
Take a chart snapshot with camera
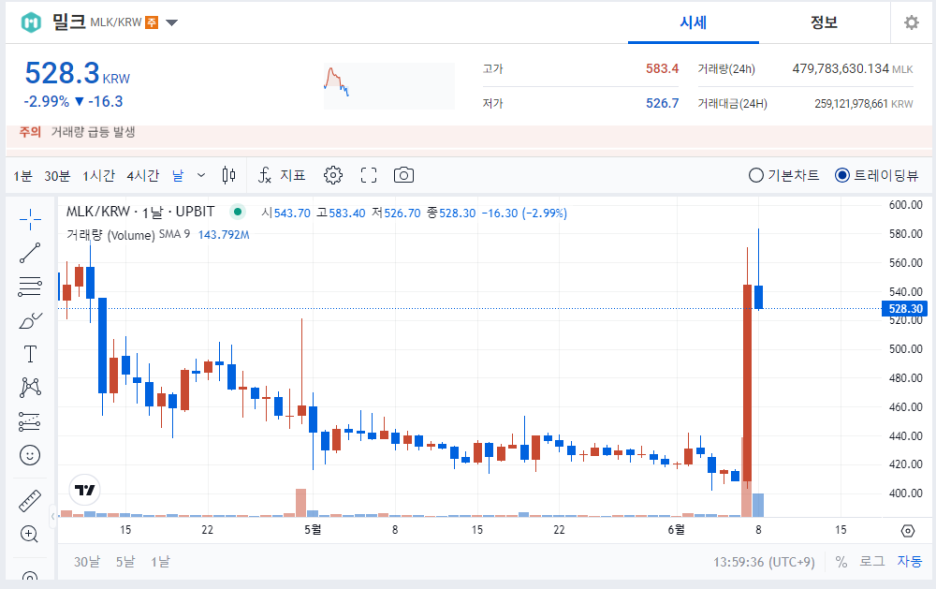tap(404, 175)
